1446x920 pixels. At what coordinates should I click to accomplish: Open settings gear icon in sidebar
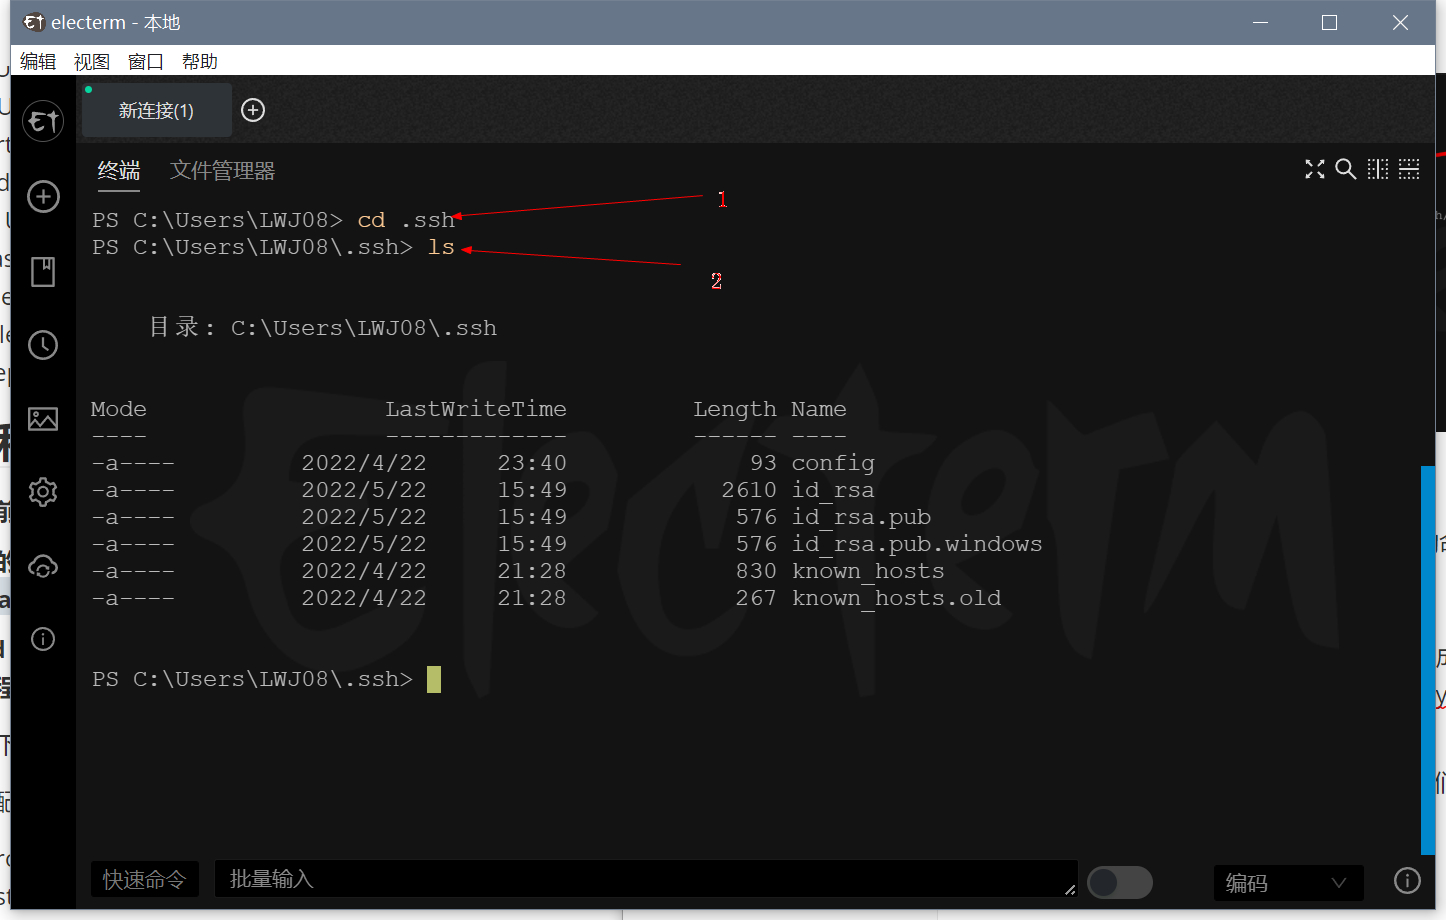(43, 492)
